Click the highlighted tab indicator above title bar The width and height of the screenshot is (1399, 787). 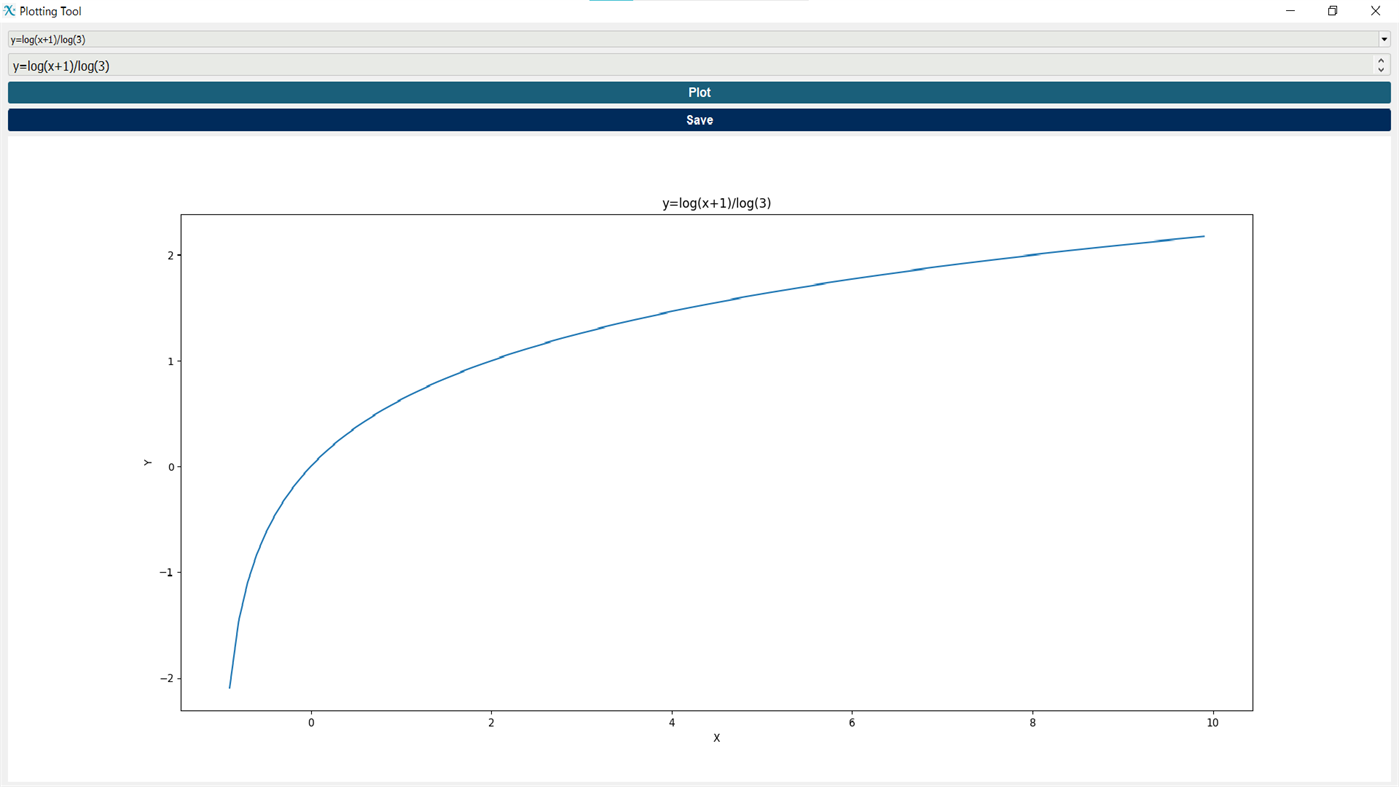pos(610,2)
